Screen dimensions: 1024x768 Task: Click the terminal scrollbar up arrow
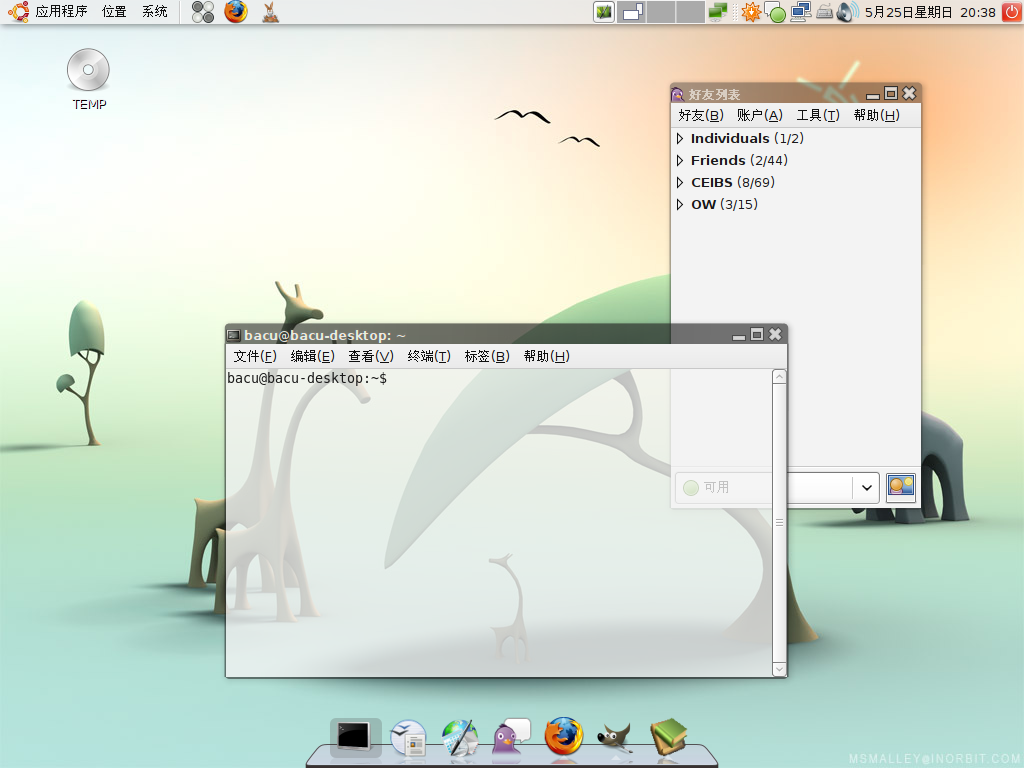tap(779, 377)
